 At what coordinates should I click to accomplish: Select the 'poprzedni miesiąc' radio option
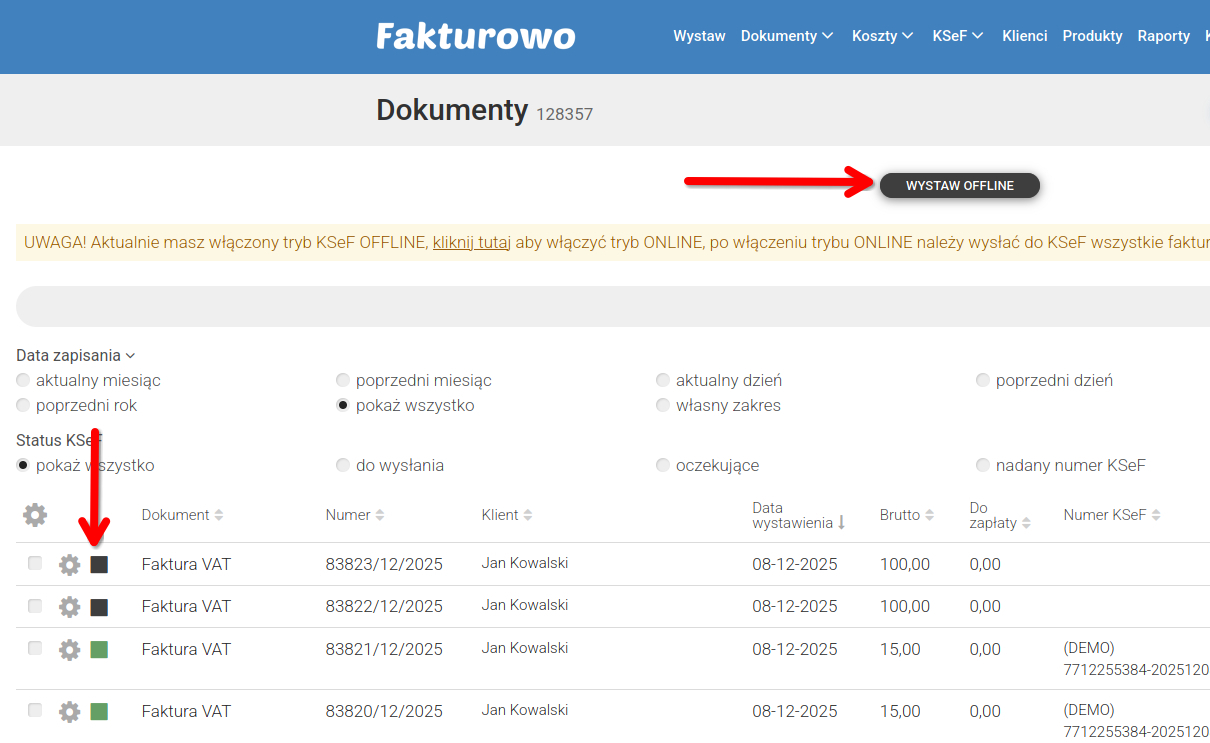(x=343, y=381)
